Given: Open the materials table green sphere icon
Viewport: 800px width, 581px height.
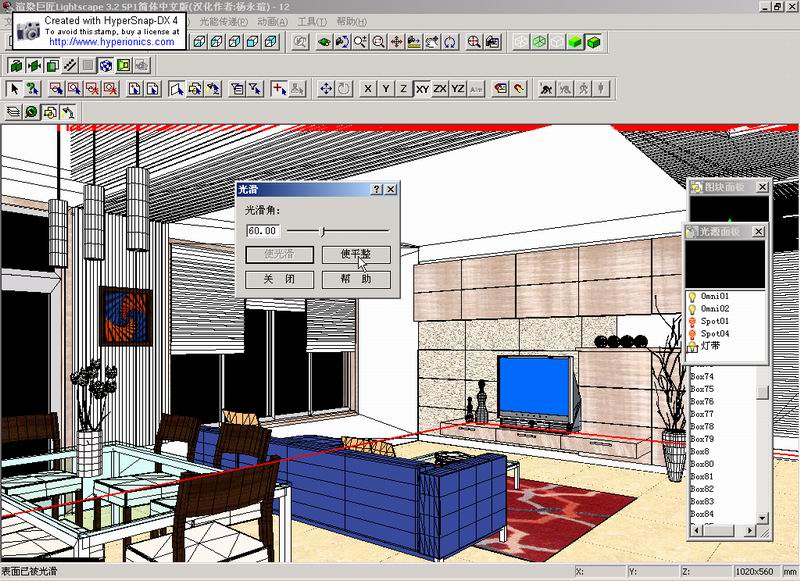Looking at the screenshot, I should [x=31, y=112].
